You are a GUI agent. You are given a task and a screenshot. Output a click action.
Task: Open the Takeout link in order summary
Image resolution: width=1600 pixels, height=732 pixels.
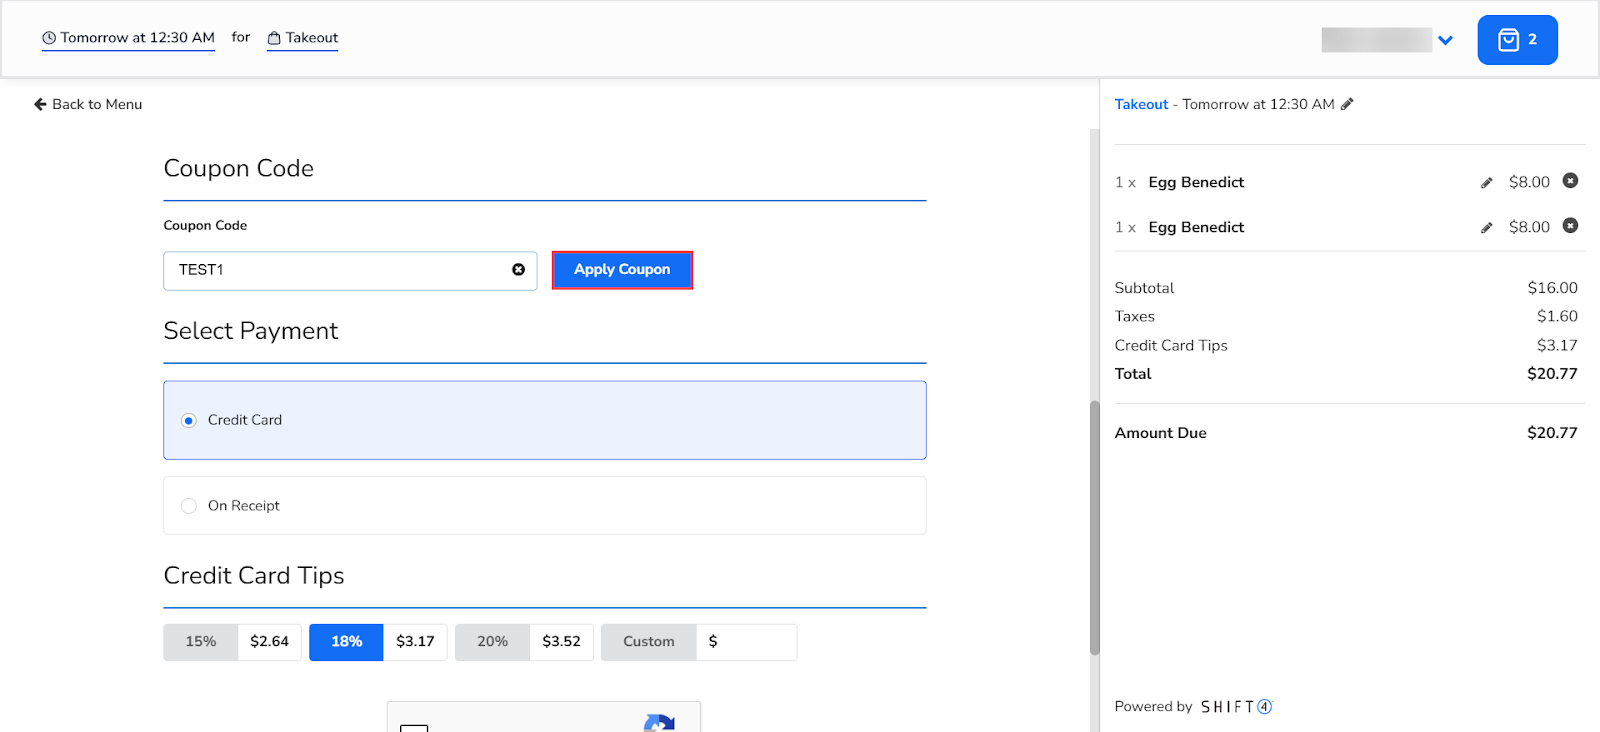(x=1141, y=104)
